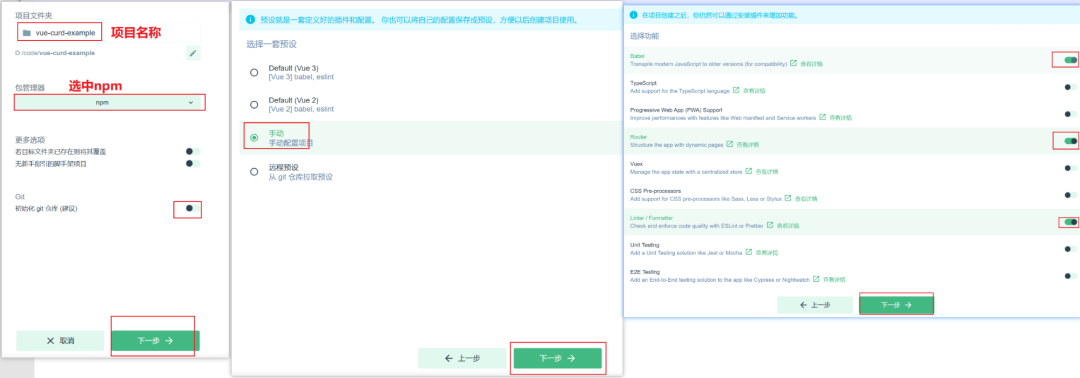Viewport: 1080px width, 378px height.
Task: Open 查看详情 link for Linter / Formatter
Action: pyautogui.click(x=789, y=225)
